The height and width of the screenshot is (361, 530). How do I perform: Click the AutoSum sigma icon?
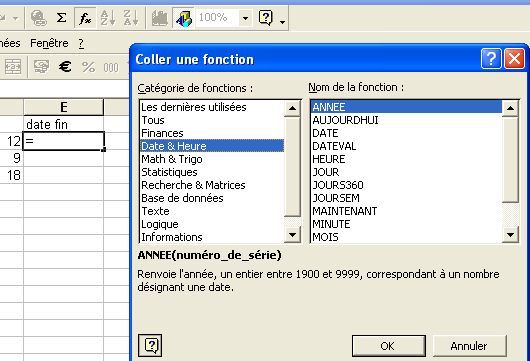tap(61, 18)
